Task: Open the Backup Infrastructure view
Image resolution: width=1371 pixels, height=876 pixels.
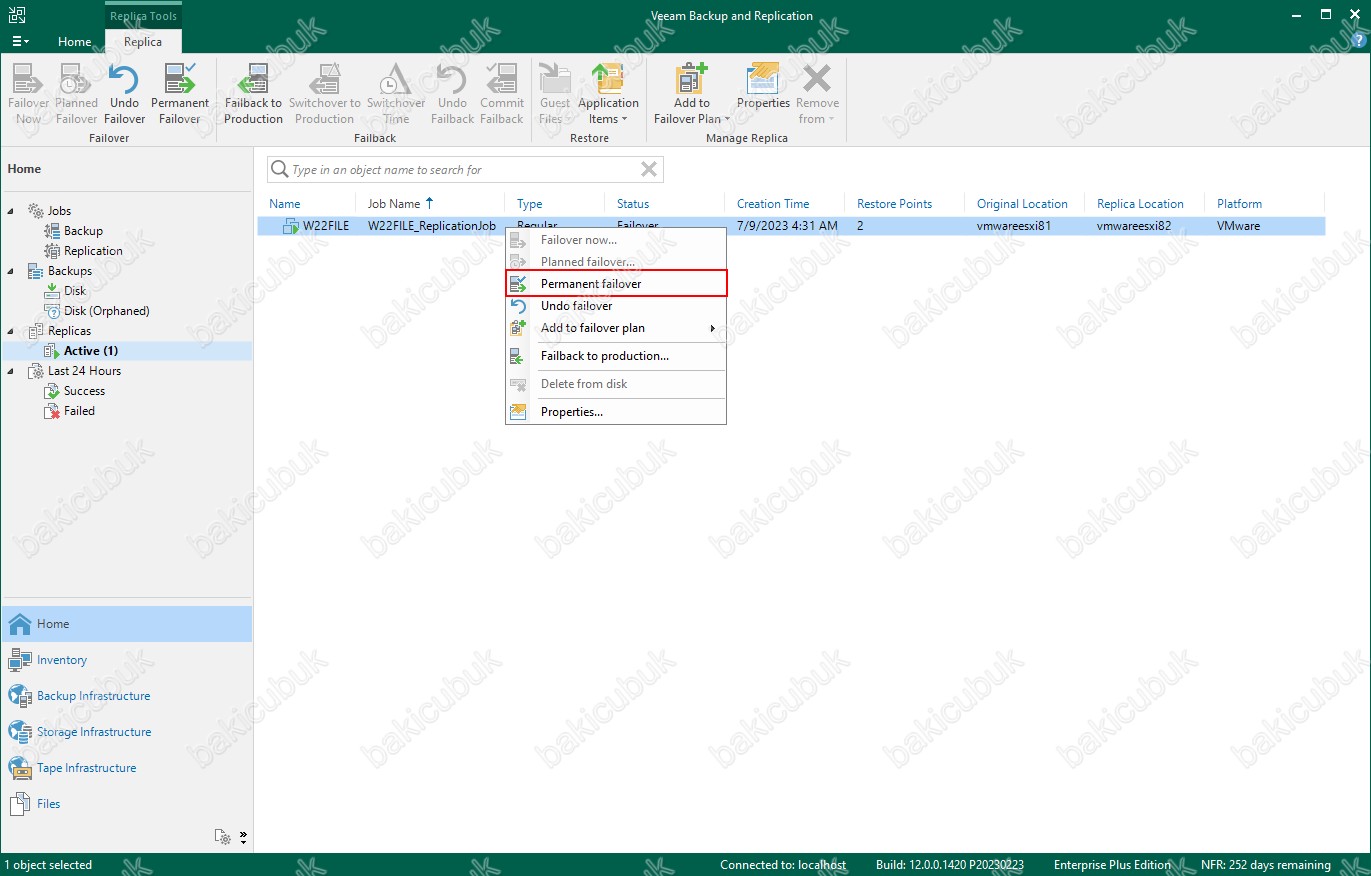Action: coord(126,696)
